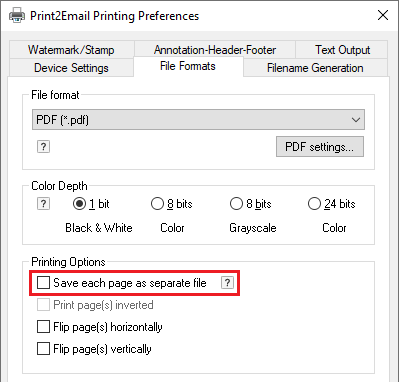Open the PDF (*.pdf) format combo box
Viewport: 399px width, 382px height.
[198, 120]
